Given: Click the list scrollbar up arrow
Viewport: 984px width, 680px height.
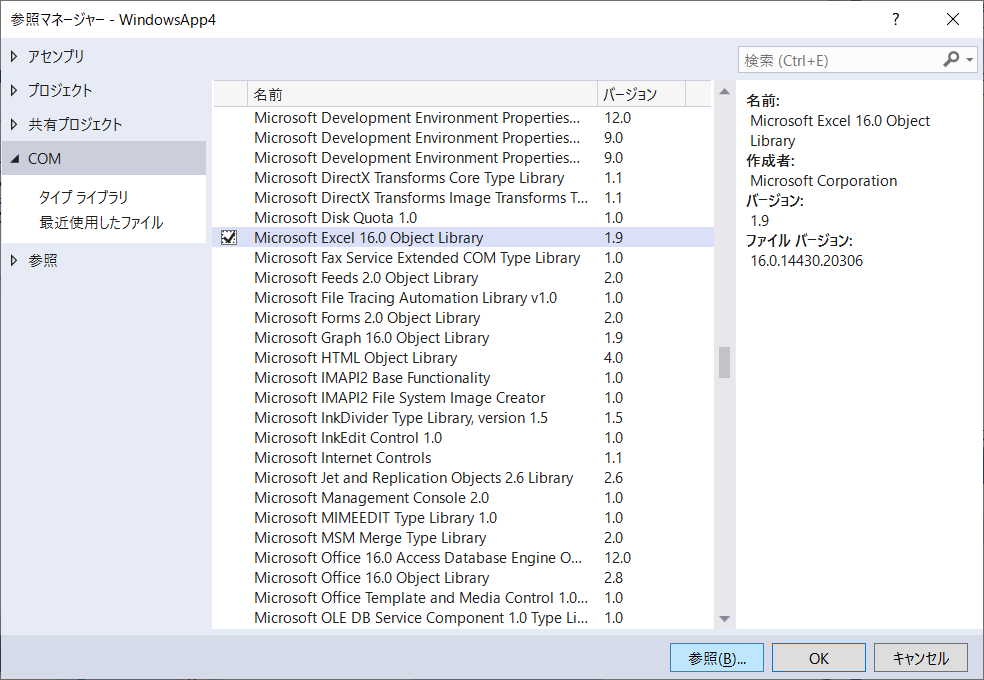Looking at the screenshot, I should coord(724,92).
